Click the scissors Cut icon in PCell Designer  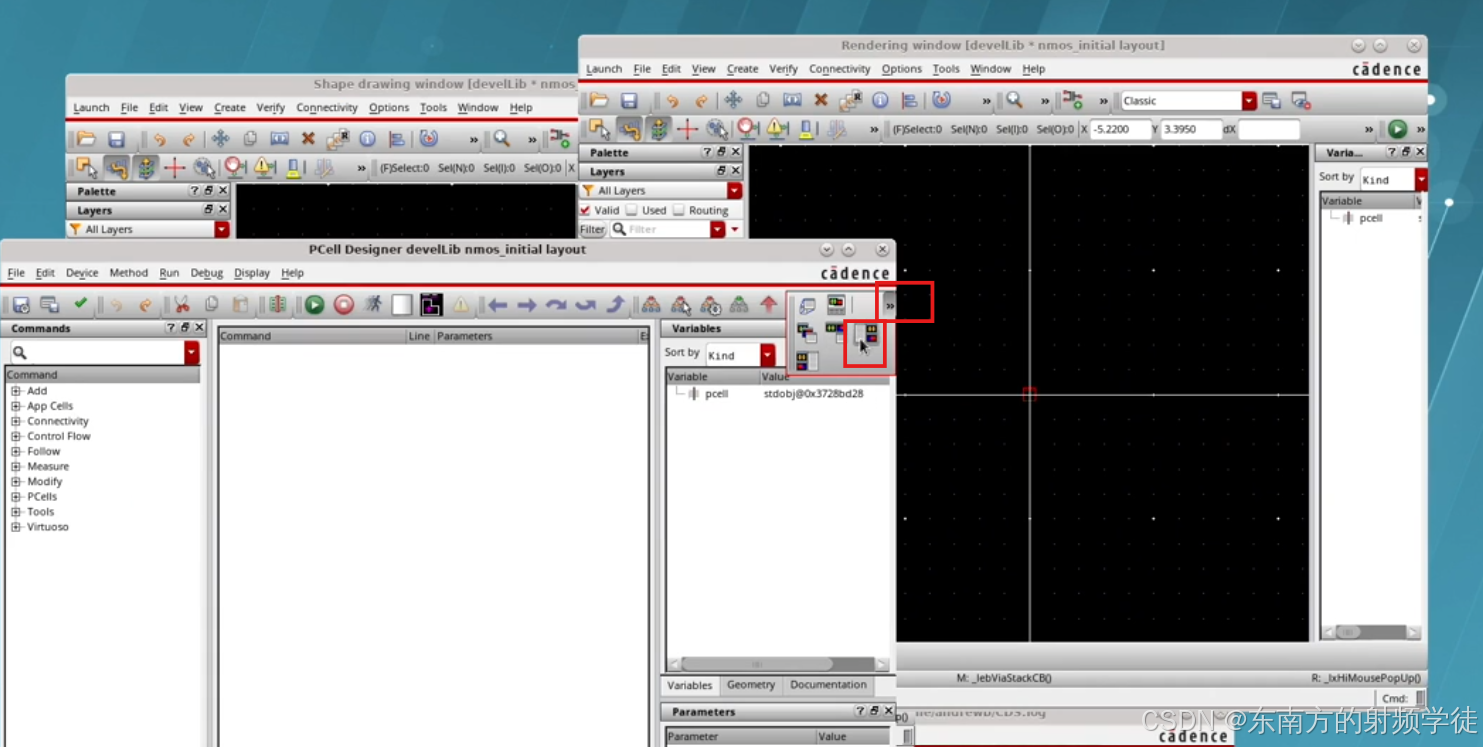181,305
